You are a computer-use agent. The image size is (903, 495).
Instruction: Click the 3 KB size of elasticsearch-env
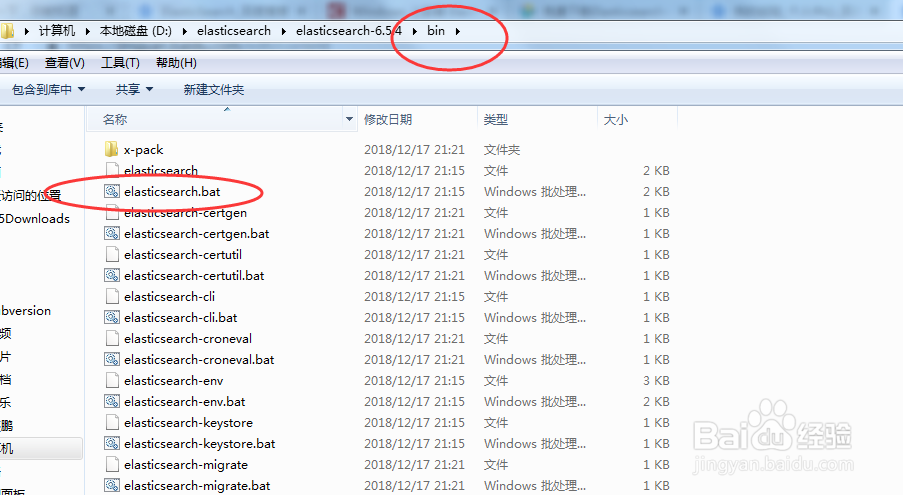pyautogui.click(x=656, y=380)
